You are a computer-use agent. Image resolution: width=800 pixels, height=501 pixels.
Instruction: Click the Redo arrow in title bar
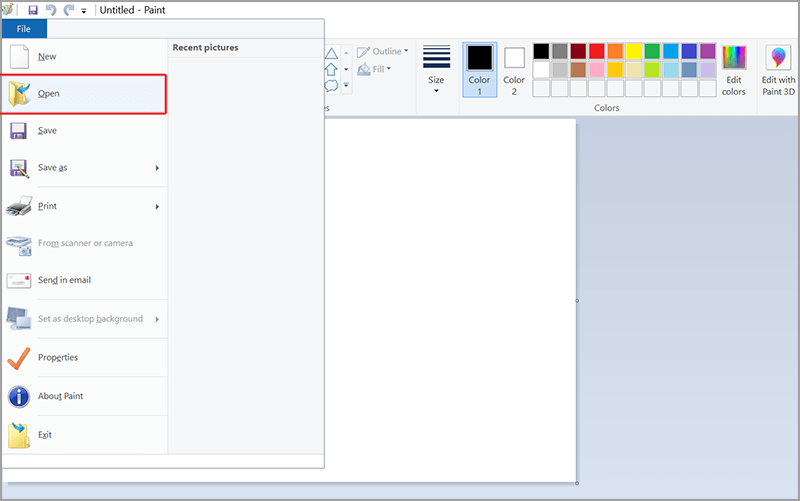[68, 10]
